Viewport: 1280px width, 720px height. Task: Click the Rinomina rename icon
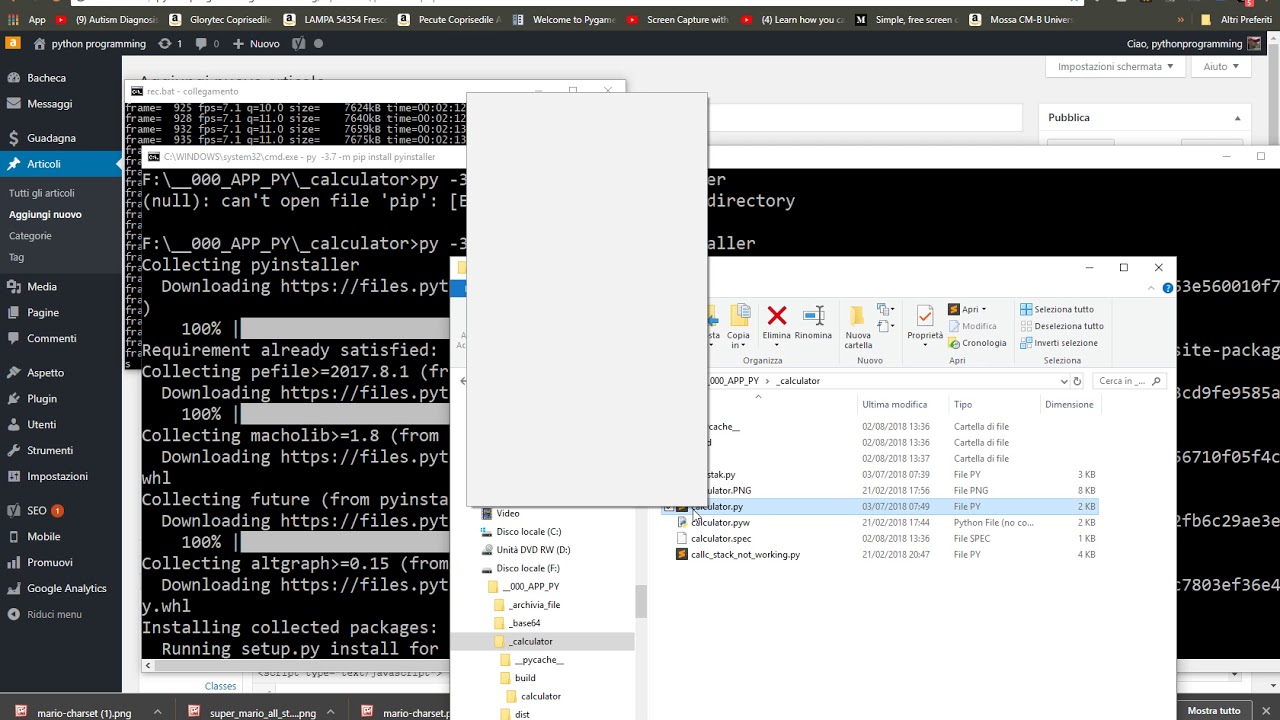813,316
